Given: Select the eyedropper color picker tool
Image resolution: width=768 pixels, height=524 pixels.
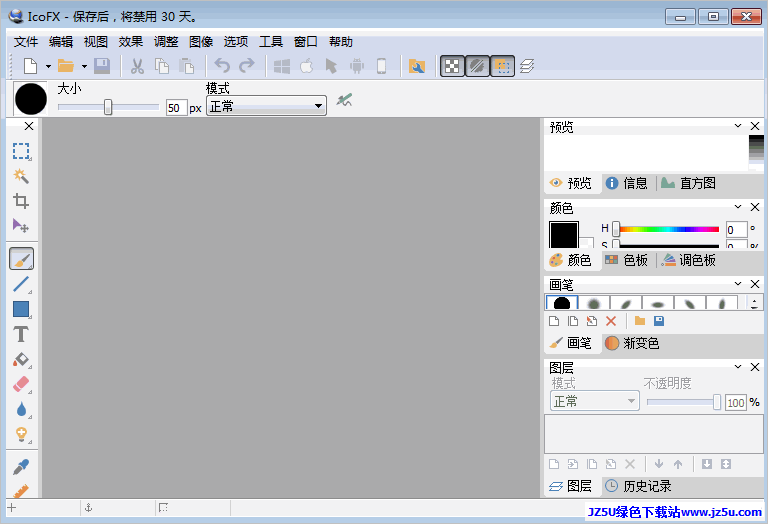Looking at the screenshot, I should 21,467.
